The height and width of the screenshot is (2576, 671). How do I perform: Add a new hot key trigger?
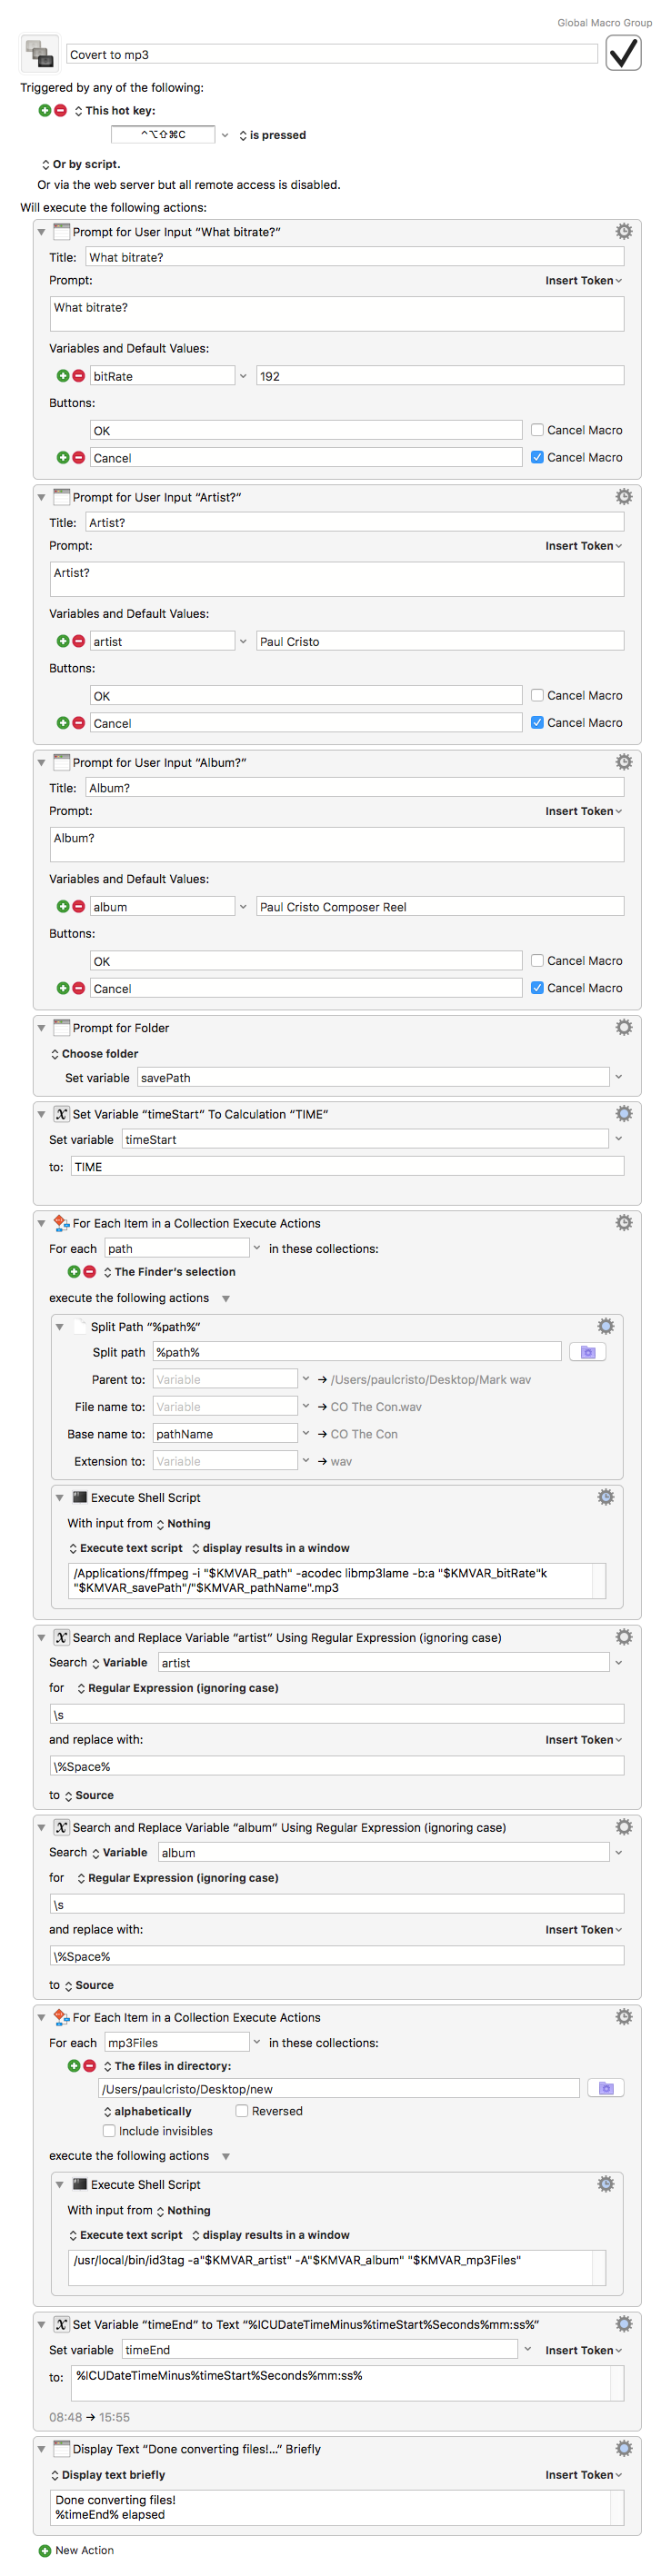click(x=44, y=110)
